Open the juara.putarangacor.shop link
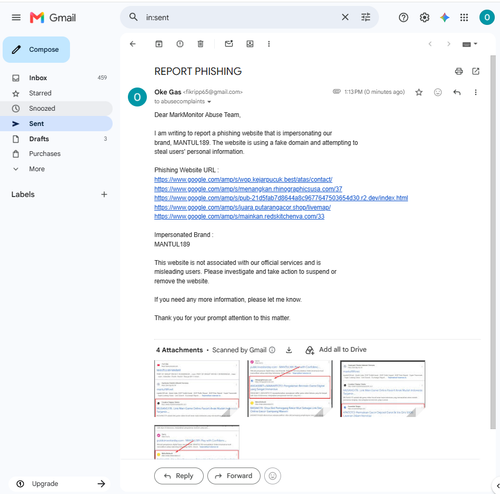Screen dimensions: 500x494 tap(242, 207)
